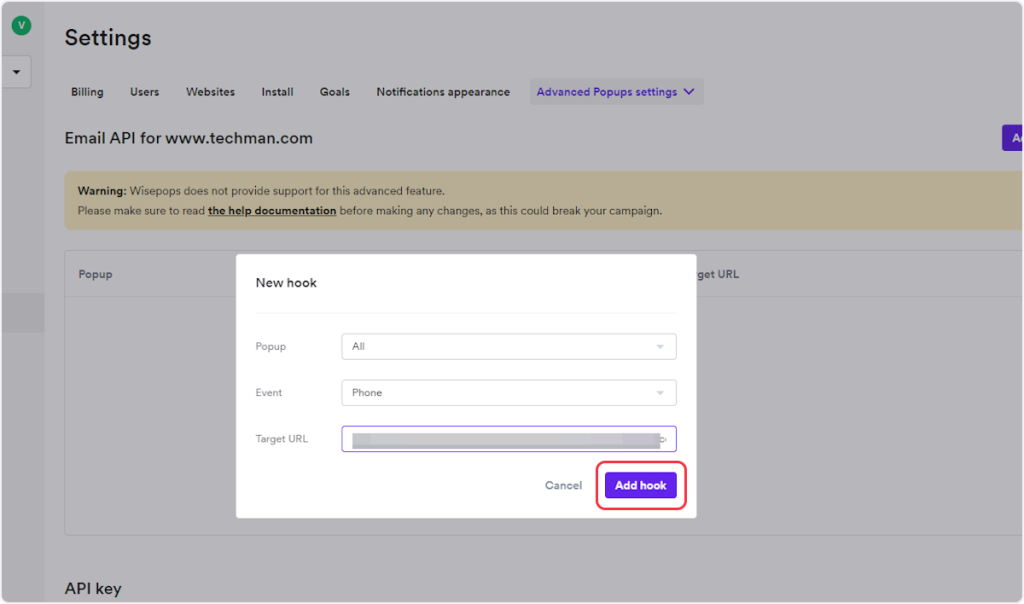Click the small icon inside Target URL field
The height and width of the screenshot is (604, 1024).
tap(663, 439)
